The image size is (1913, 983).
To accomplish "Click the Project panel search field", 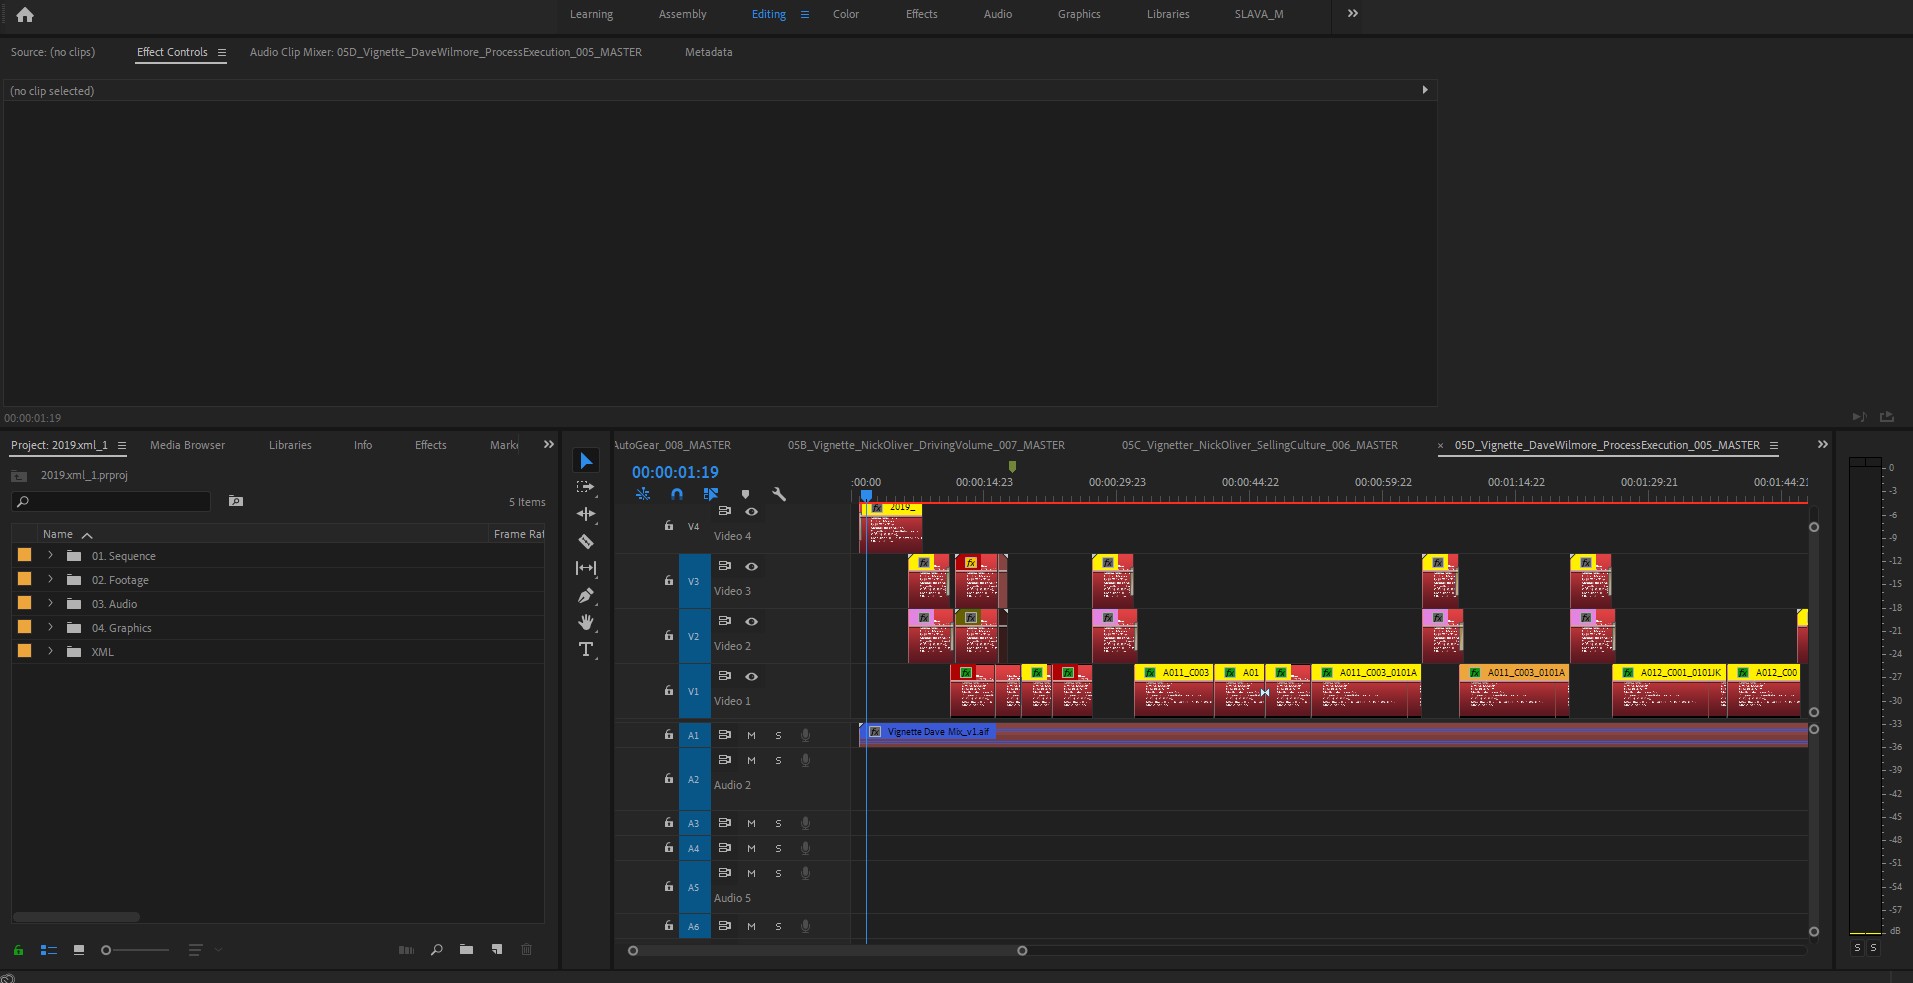I will [x=111, y=501].
